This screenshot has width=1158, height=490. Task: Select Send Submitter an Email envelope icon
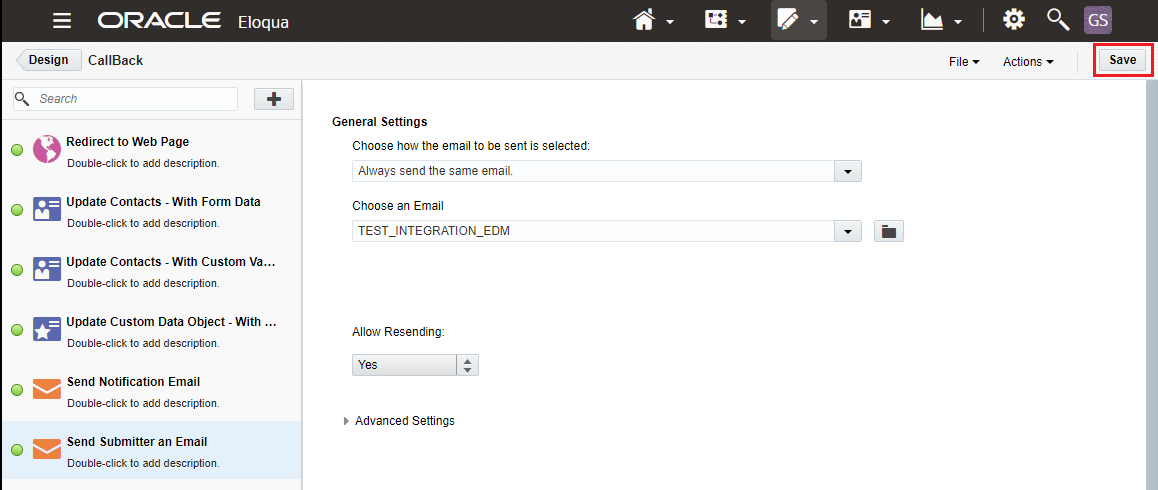(x=47, y=449)
